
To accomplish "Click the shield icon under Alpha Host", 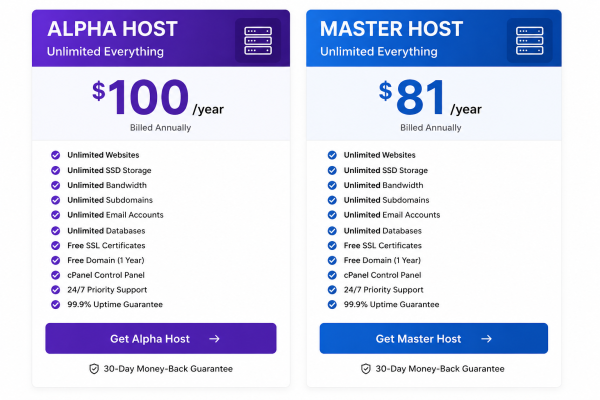I will [x=94, y=369].
